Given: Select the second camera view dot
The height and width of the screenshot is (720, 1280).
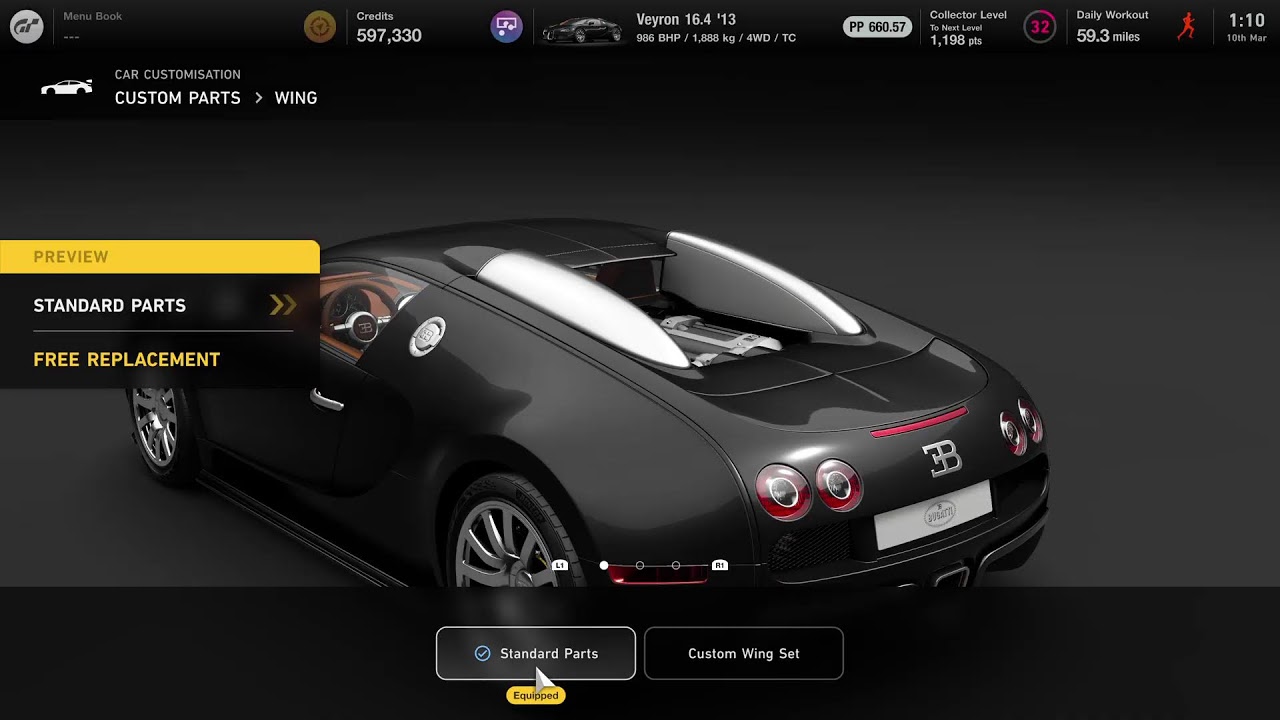Looking at the screenshot, I should tap(640, 566).
